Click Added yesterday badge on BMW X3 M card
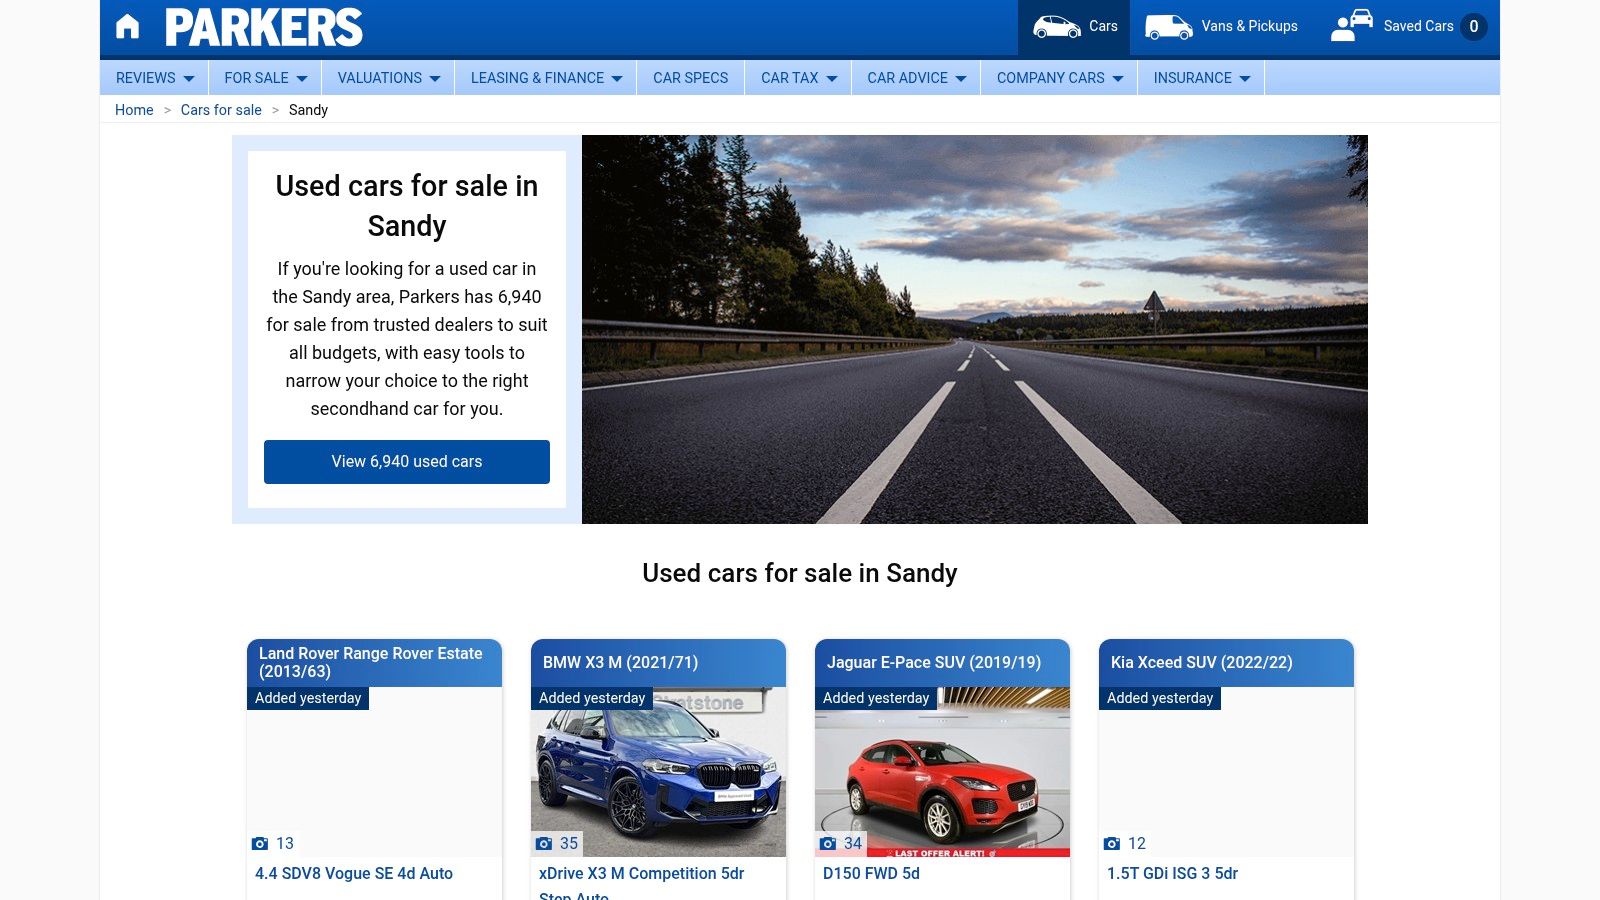The width and height of the screenshot is (1600, 900). (x=592, y=698)
